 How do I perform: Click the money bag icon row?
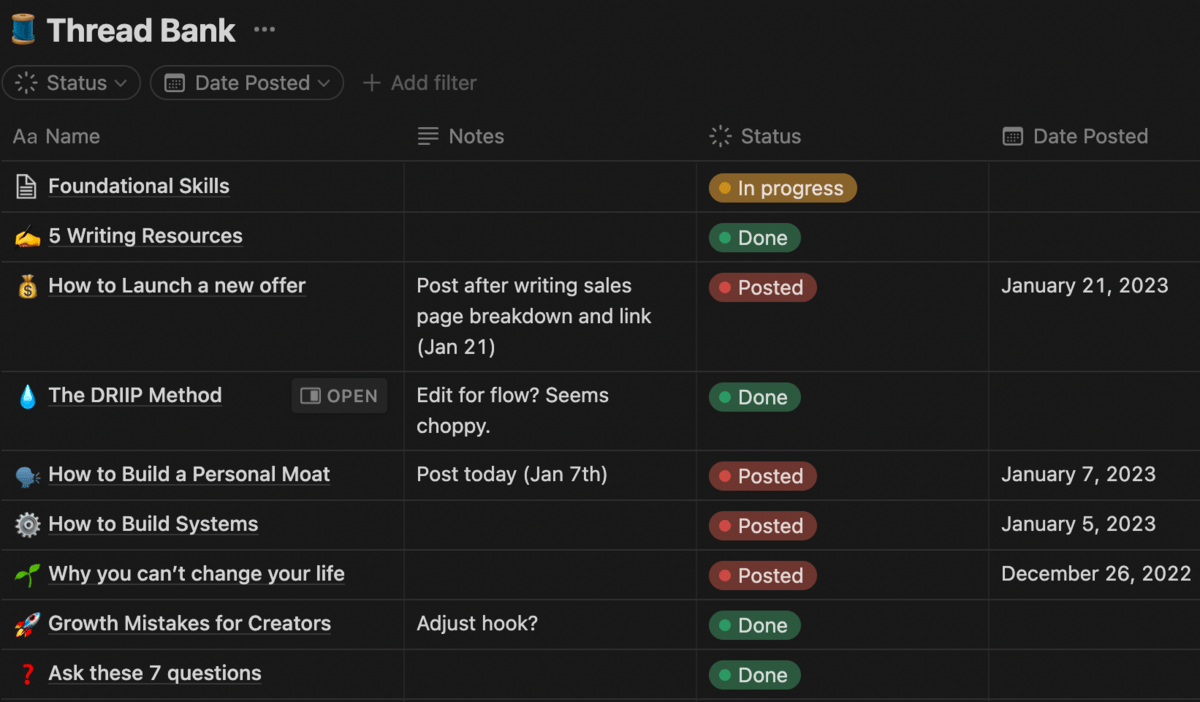pyautogui.click(x=27, y=286)
